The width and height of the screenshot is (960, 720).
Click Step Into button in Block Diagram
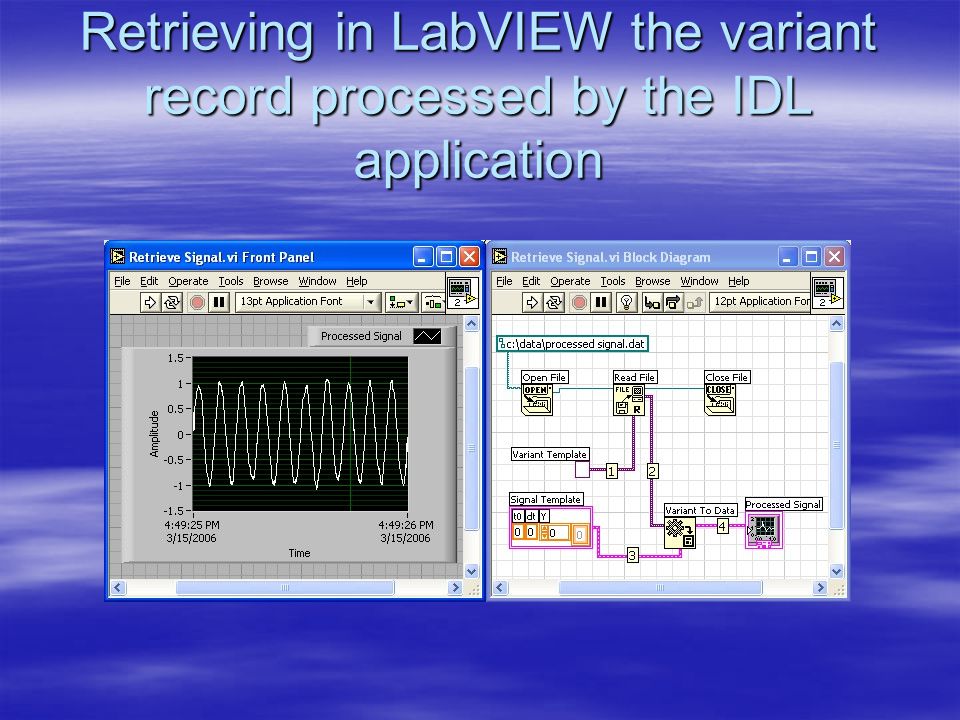(651, 302)
